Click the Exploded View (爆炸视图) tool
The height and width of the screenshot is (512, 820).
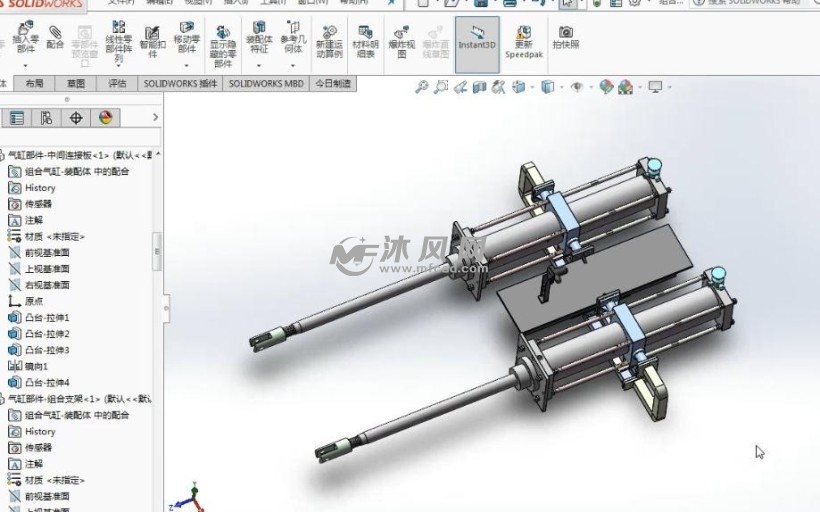pyautogui.click(x=401, y=42)
